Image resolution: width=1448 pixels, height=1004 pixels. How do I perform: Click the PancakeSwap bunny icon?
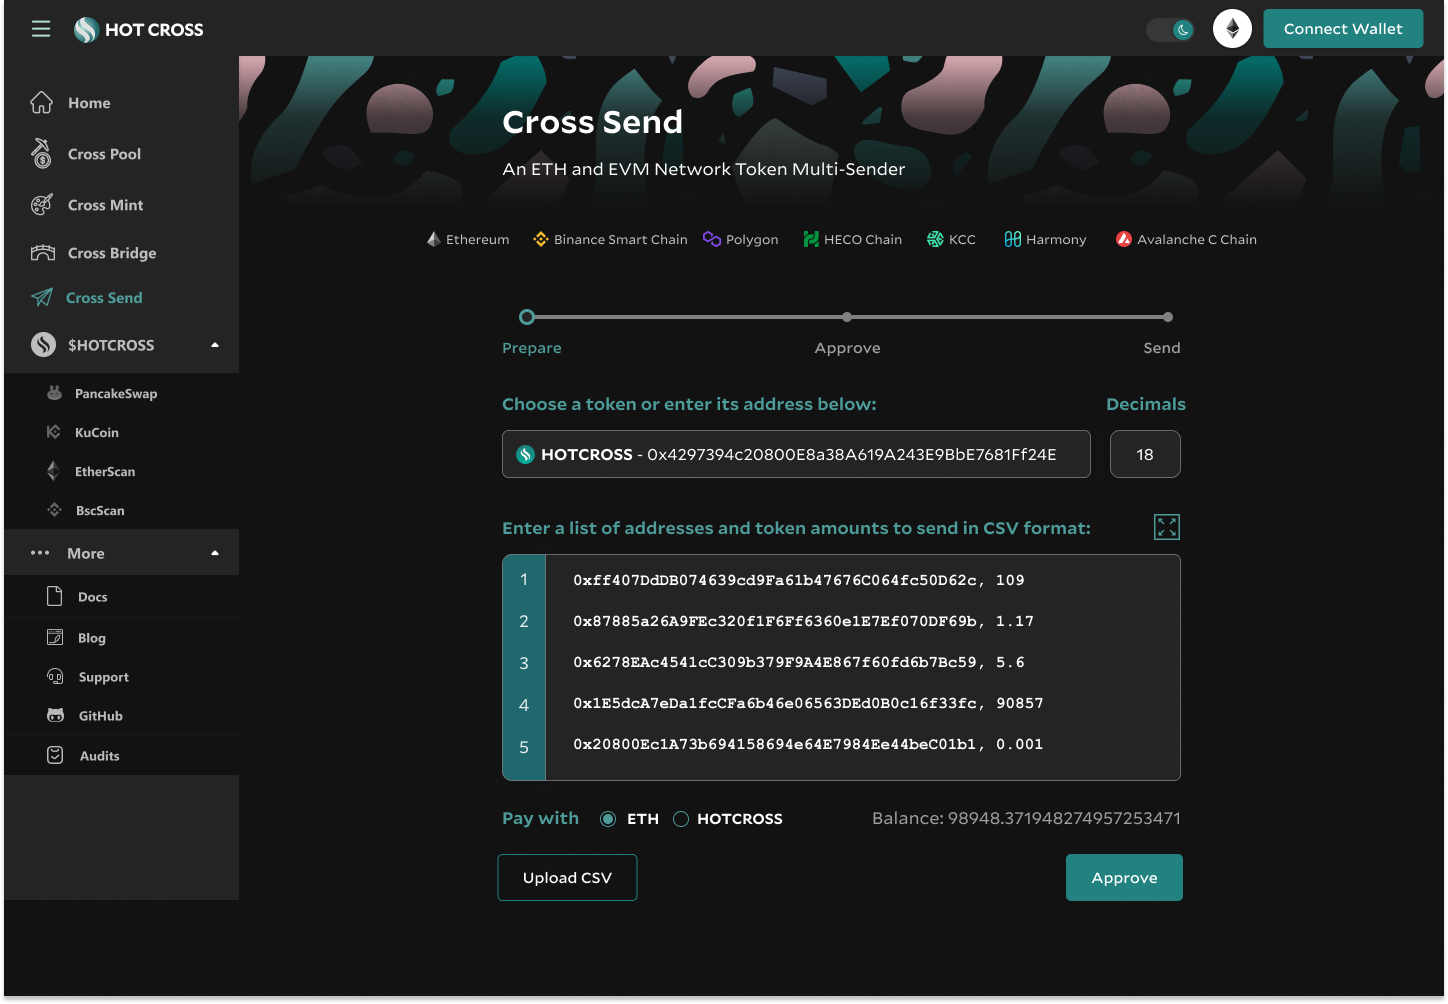[x=54, y=393]
